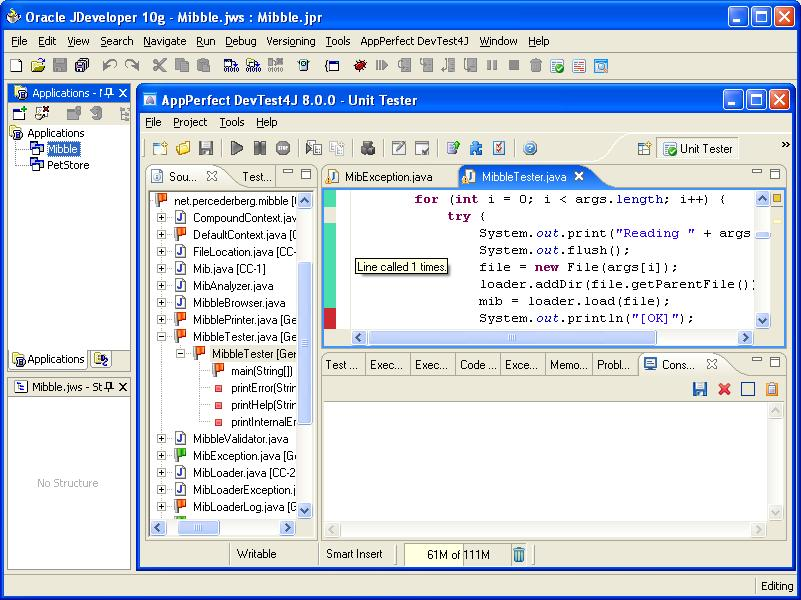The width and height of the screenshot is (801, 600).
Task: Click the checklist icon with red checks
Action: pos(499,149)
